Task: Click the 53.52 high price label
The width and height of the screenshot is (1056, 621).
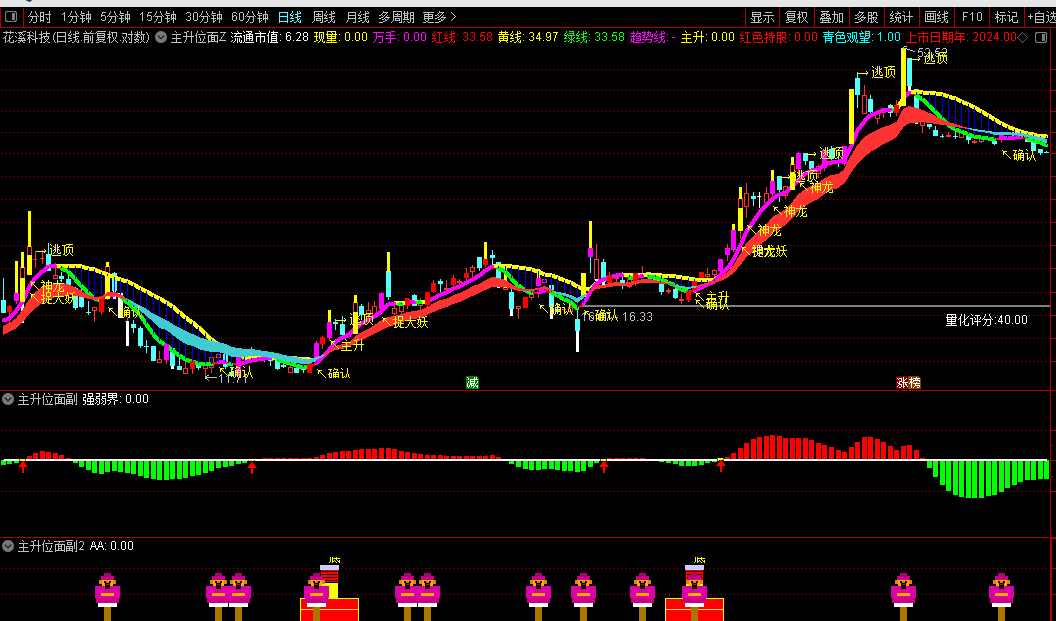Action: pos(933,52)
